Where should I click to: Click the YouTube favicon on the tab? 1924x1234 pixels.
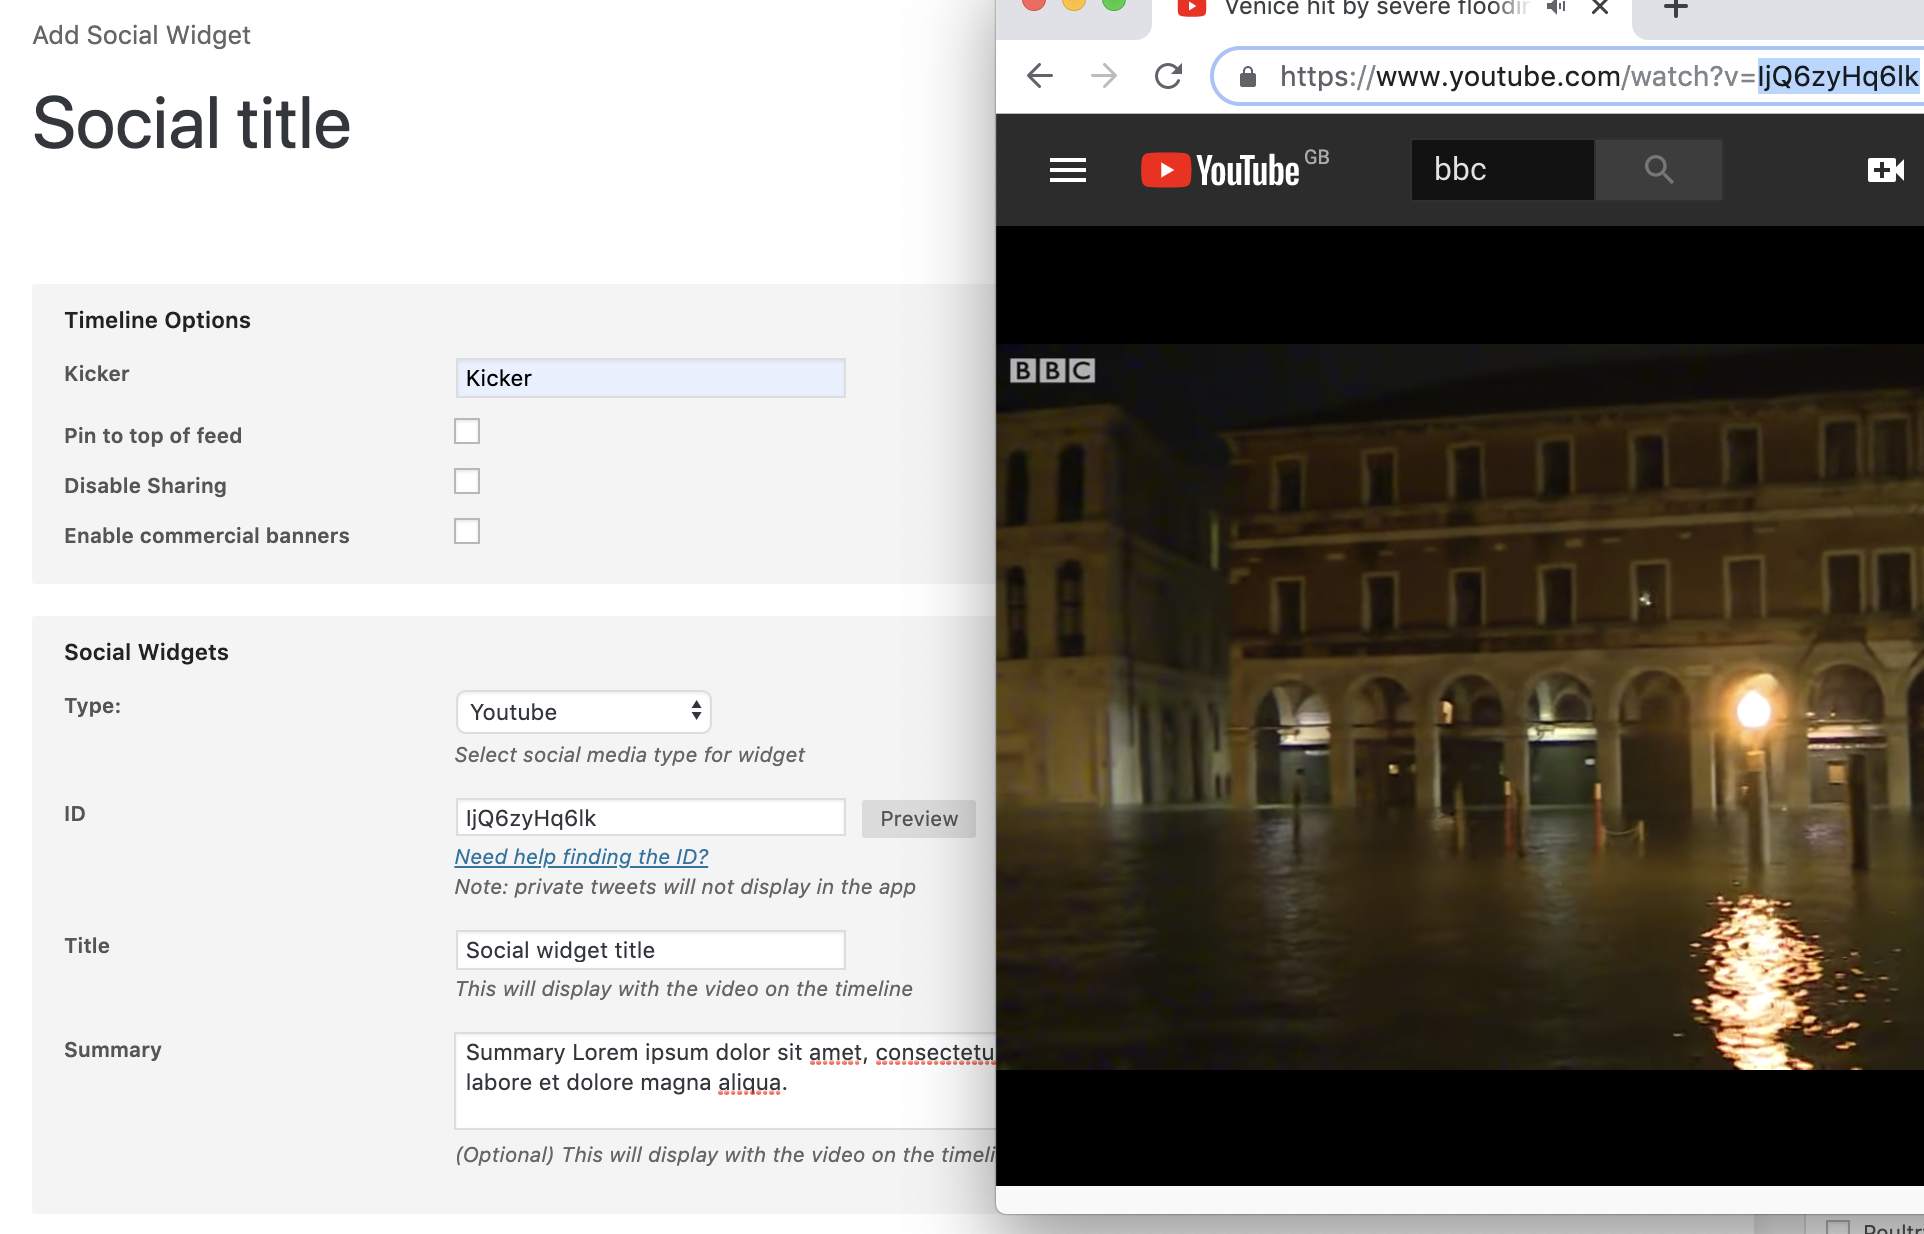tap(1191, 8)
